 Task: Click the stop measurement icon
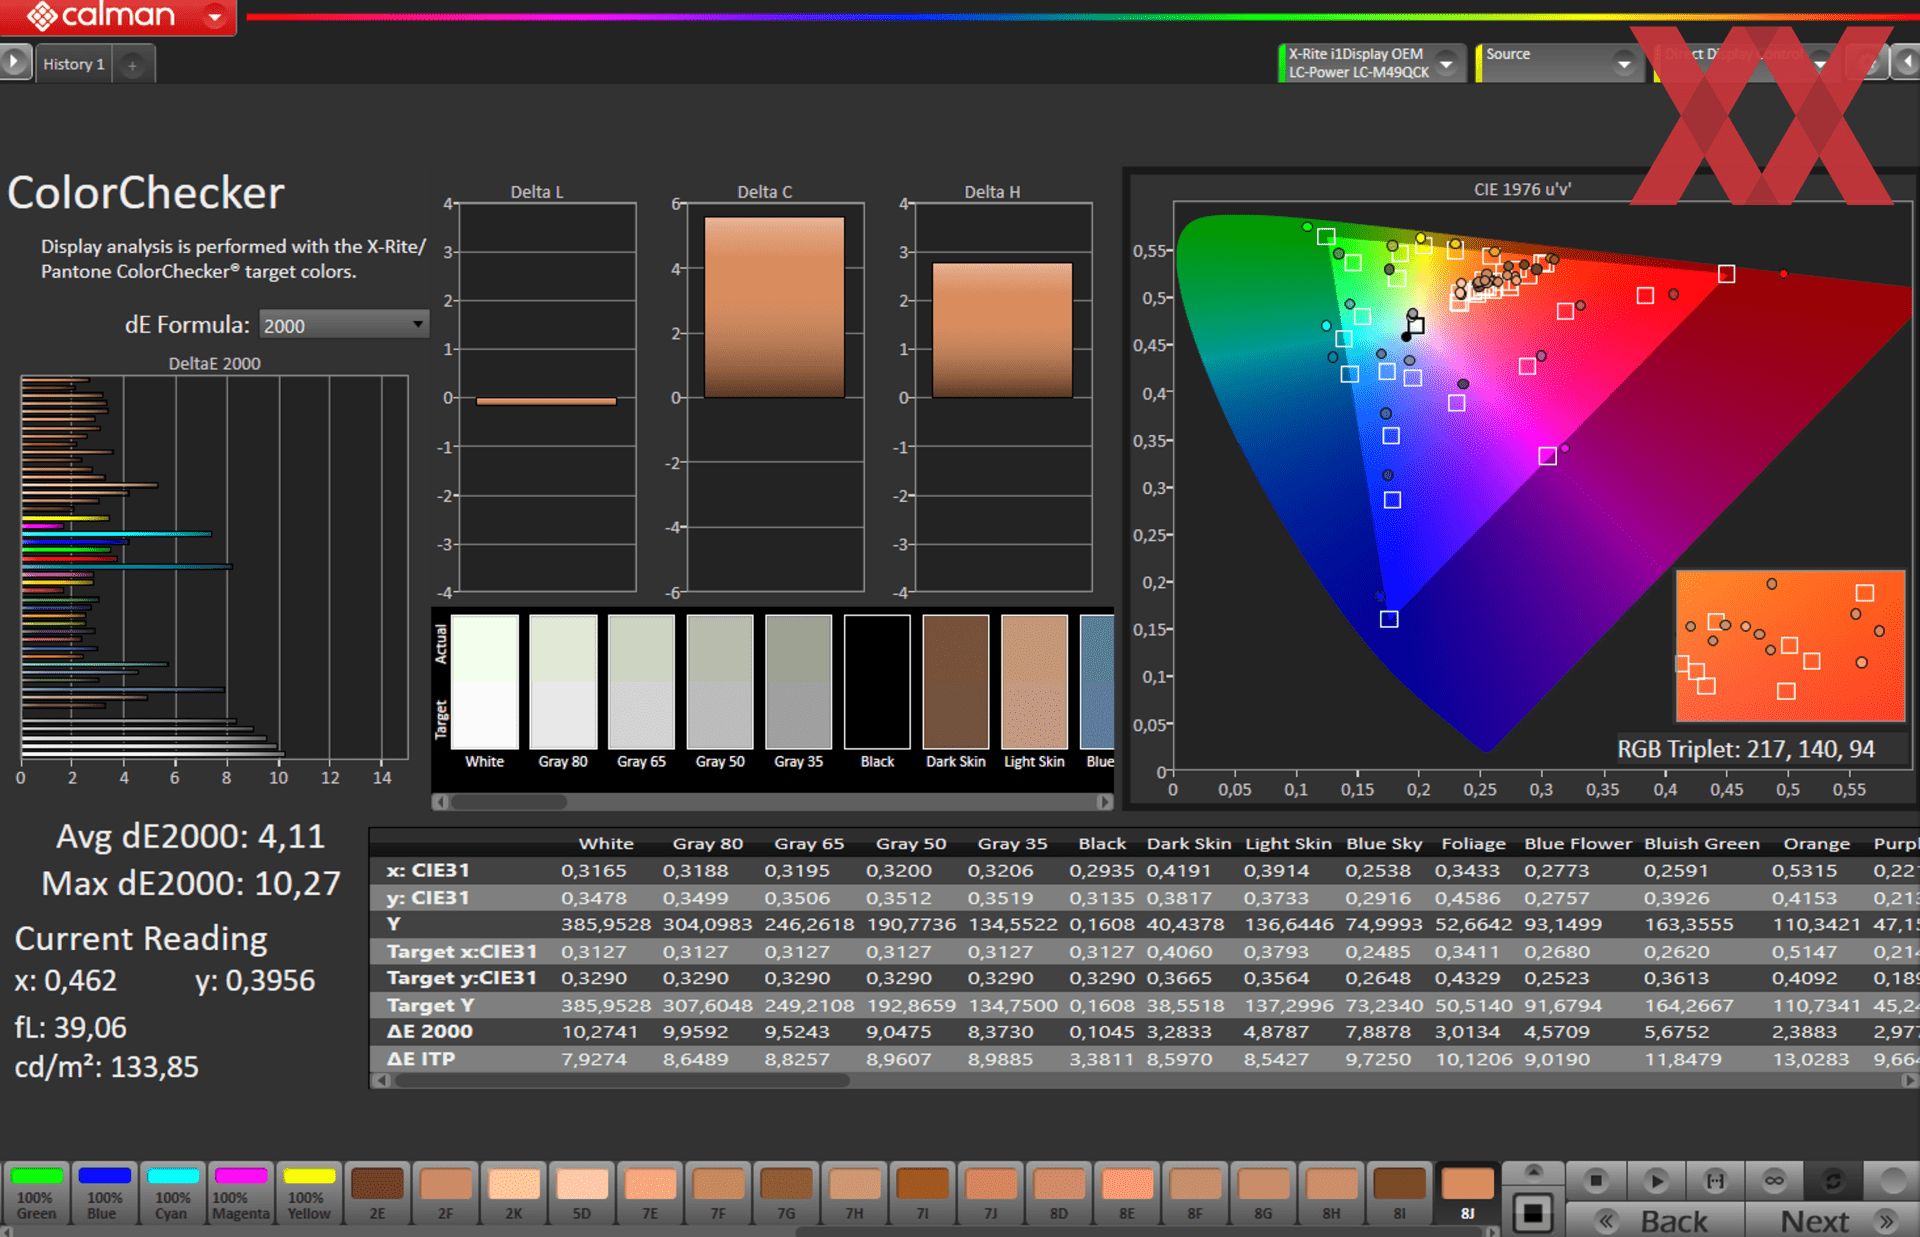pyautogui.click(x=1596, y=1181)
